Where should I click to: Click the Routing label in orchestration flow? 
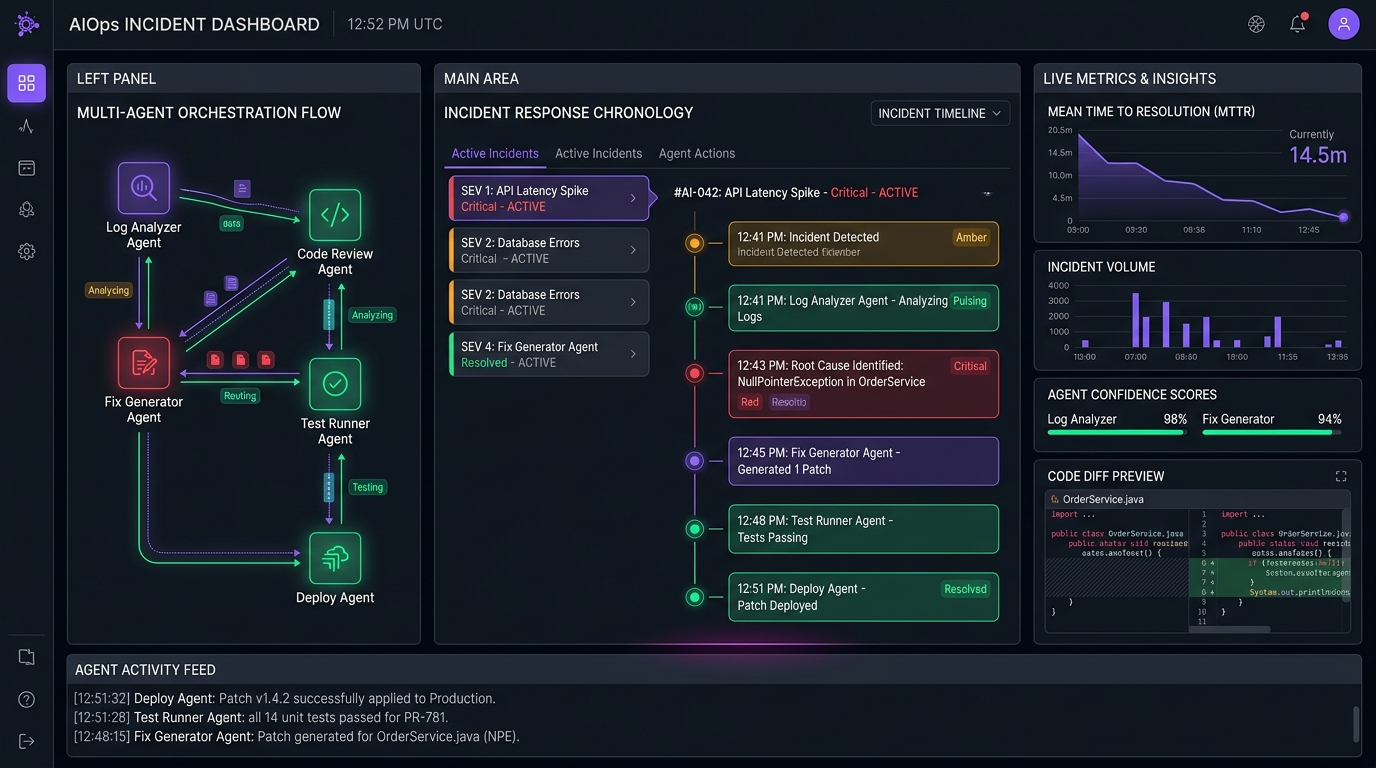240,396
